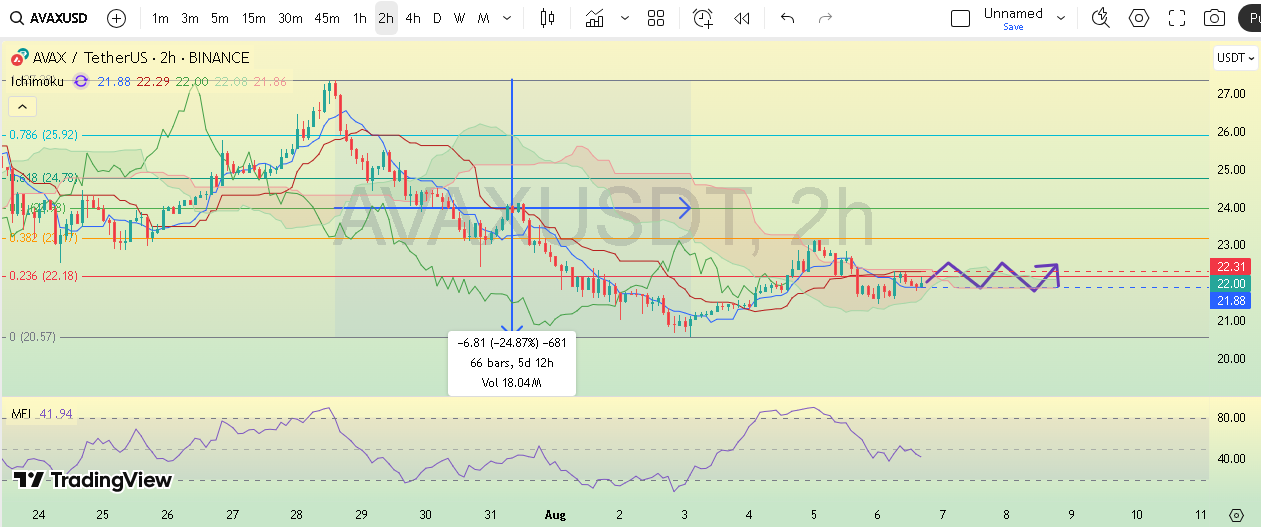Select the active 2h timeframe
This screenshot has height=527, width=1261.
tap(386, 18)
